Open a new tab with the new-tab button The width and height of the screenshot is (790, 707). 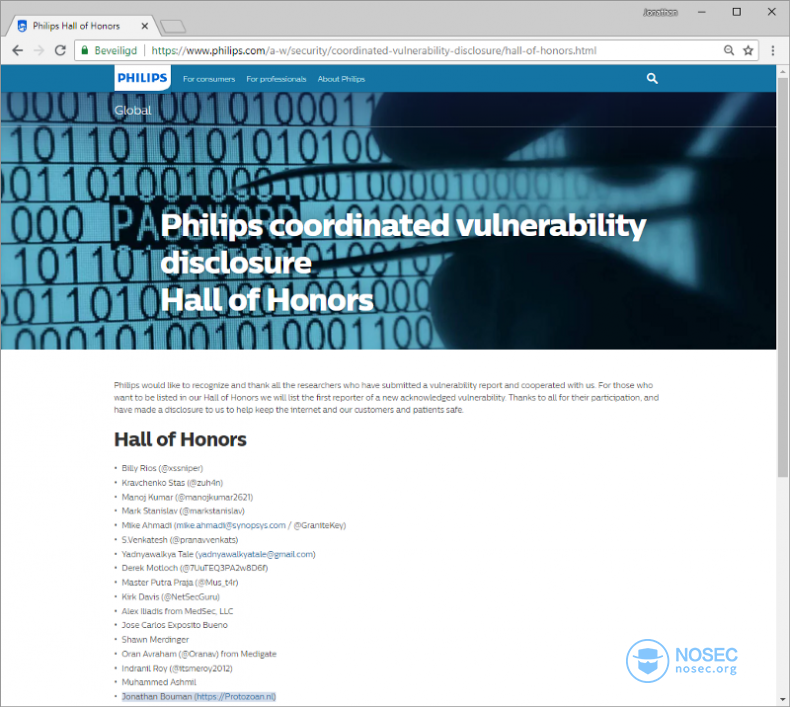coord(173,26)
